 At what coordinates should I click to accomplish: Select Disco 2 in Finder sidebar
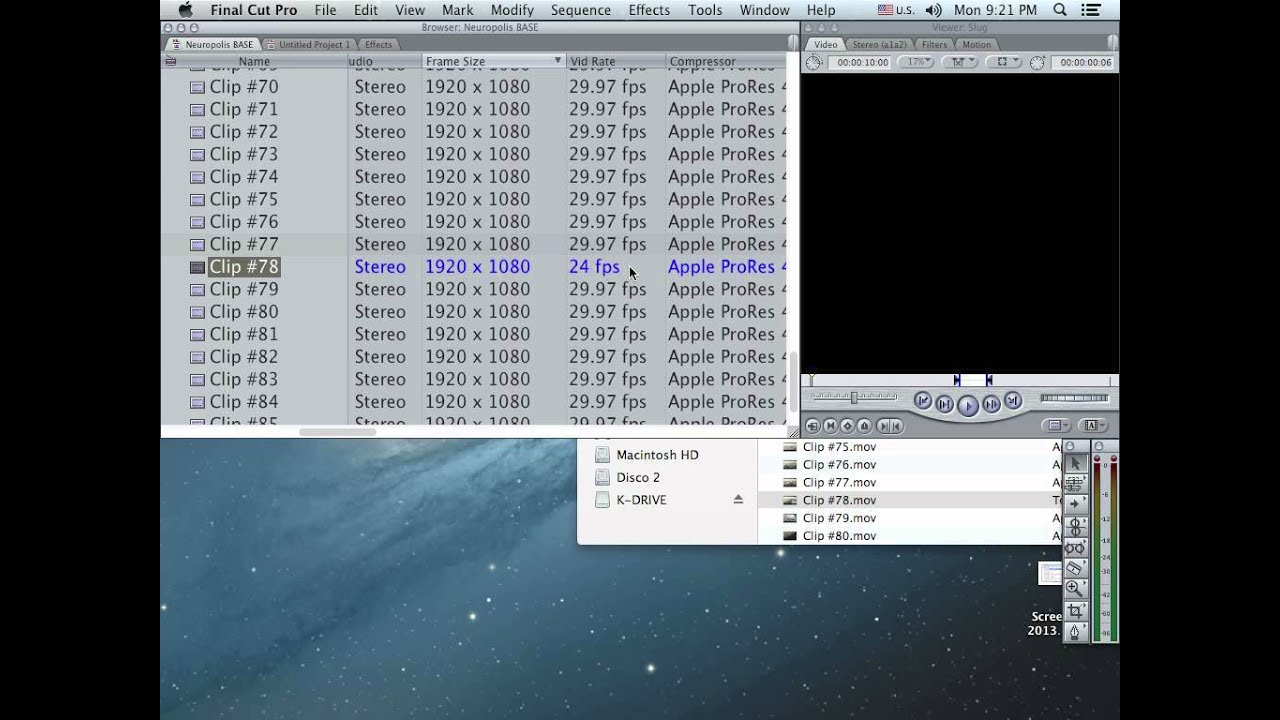pyautogui.click(x=638, y=477)
